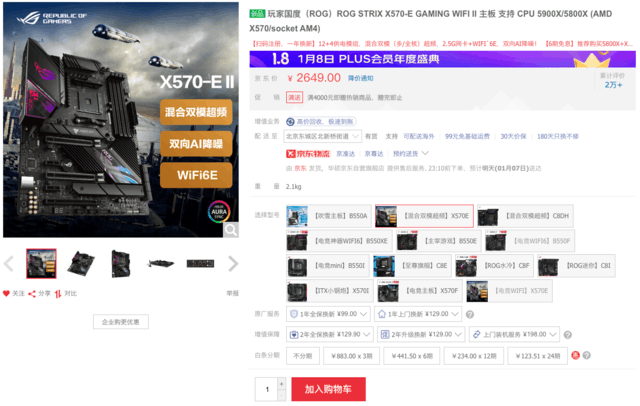Choose model 【ITX小钢炮】X570I
Image resolution: width=640 pixels, height=406 pixels.
coord(330,291)
